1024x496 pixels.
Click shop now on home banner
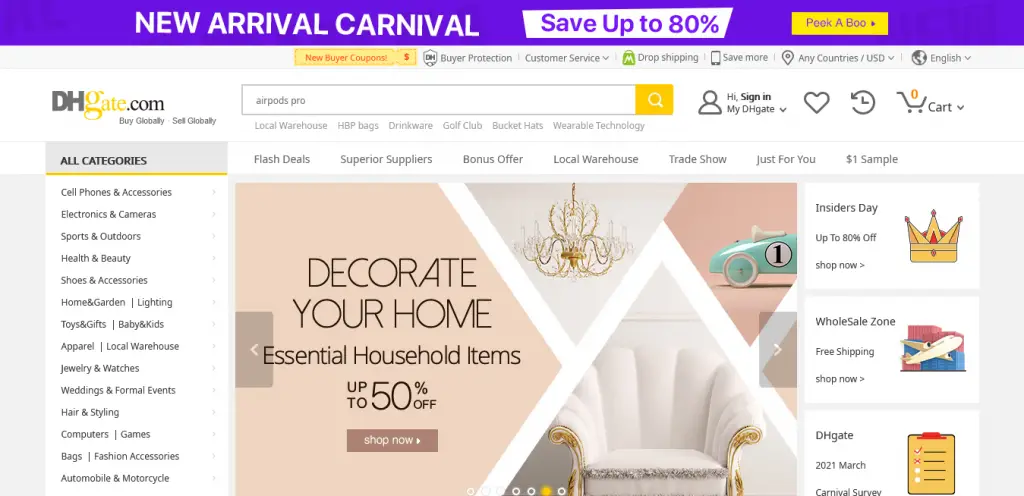pos(392,441)
